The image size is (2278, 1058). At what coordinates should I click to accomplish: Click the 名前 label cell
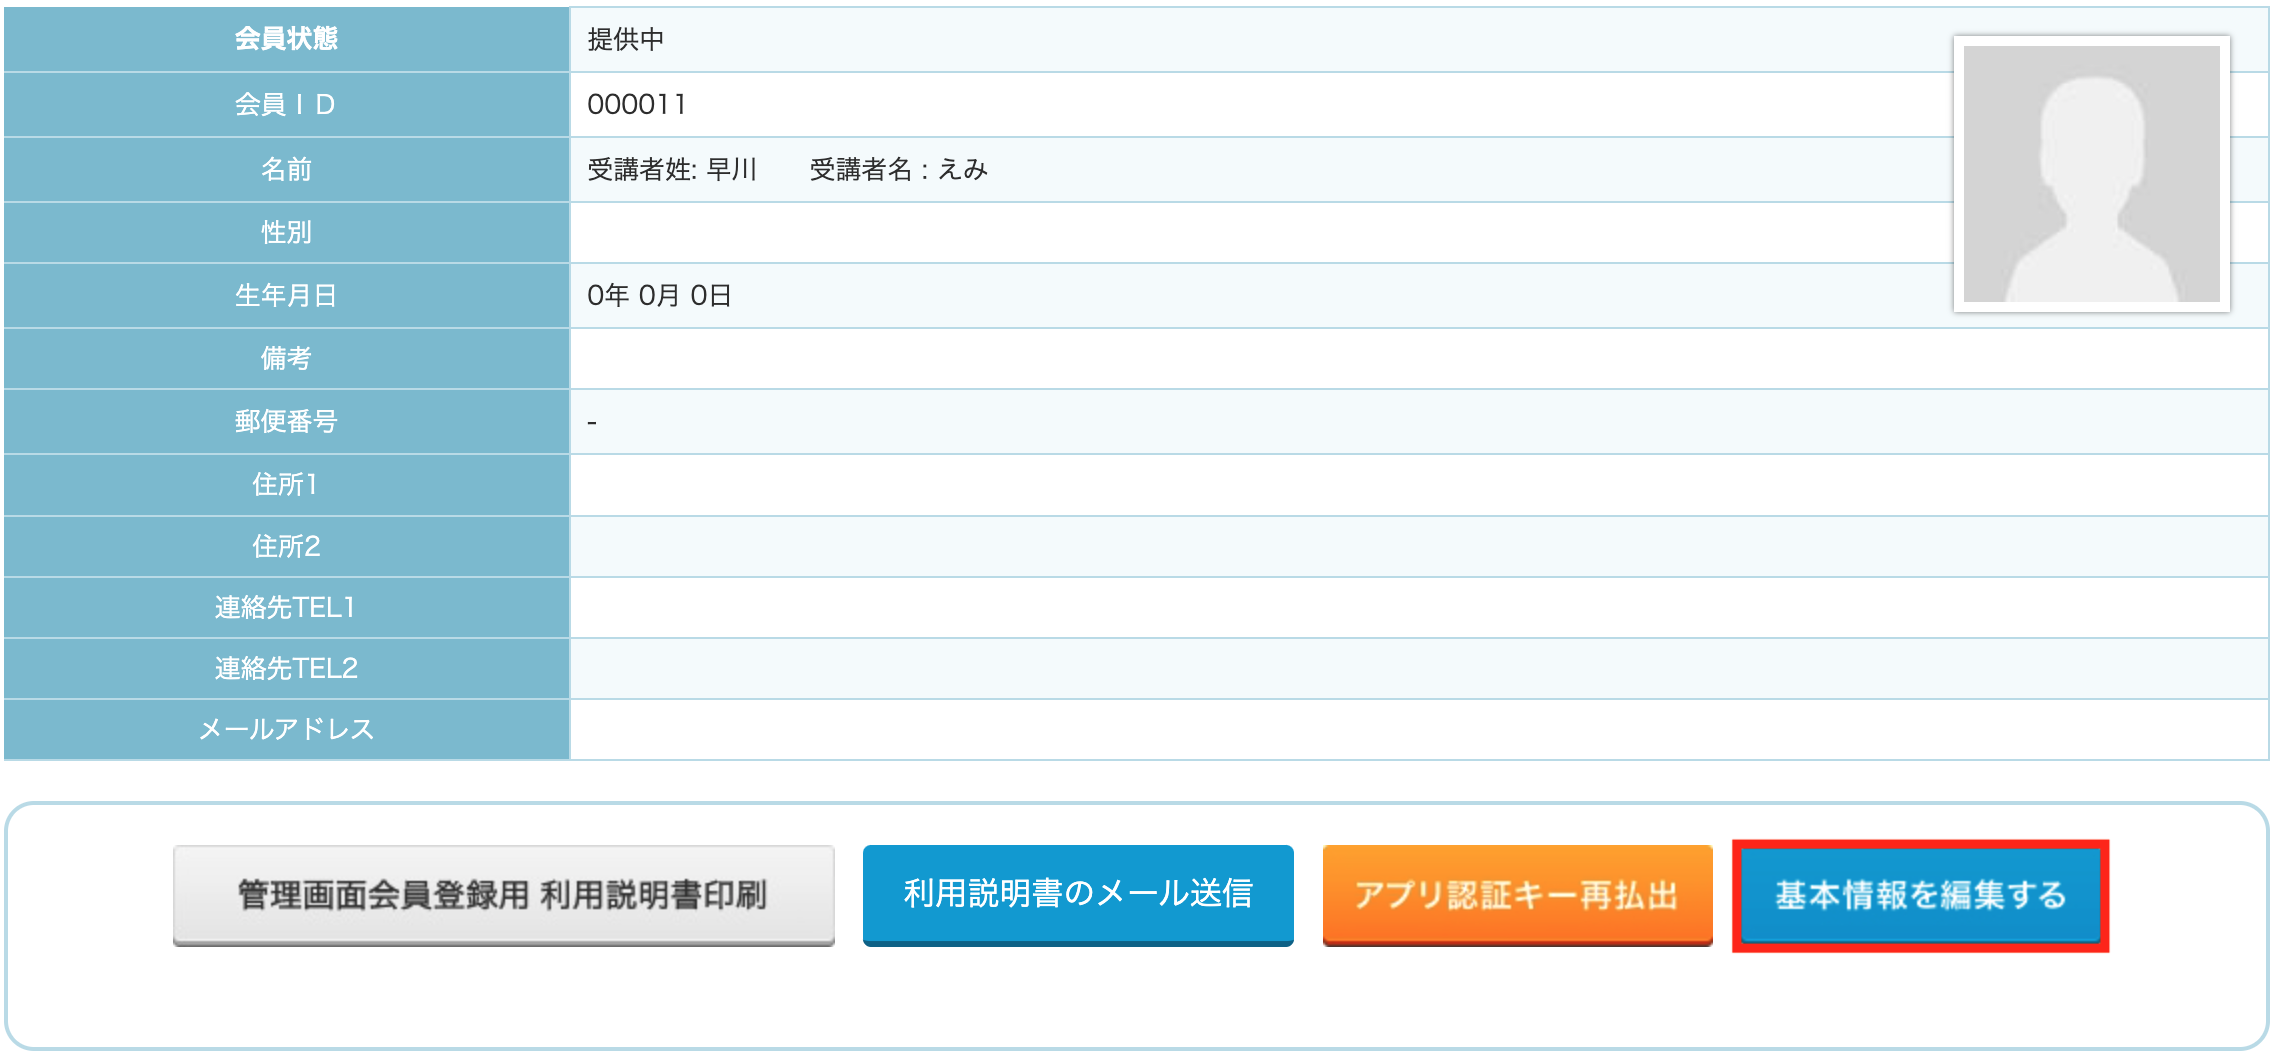coord(286,169)
